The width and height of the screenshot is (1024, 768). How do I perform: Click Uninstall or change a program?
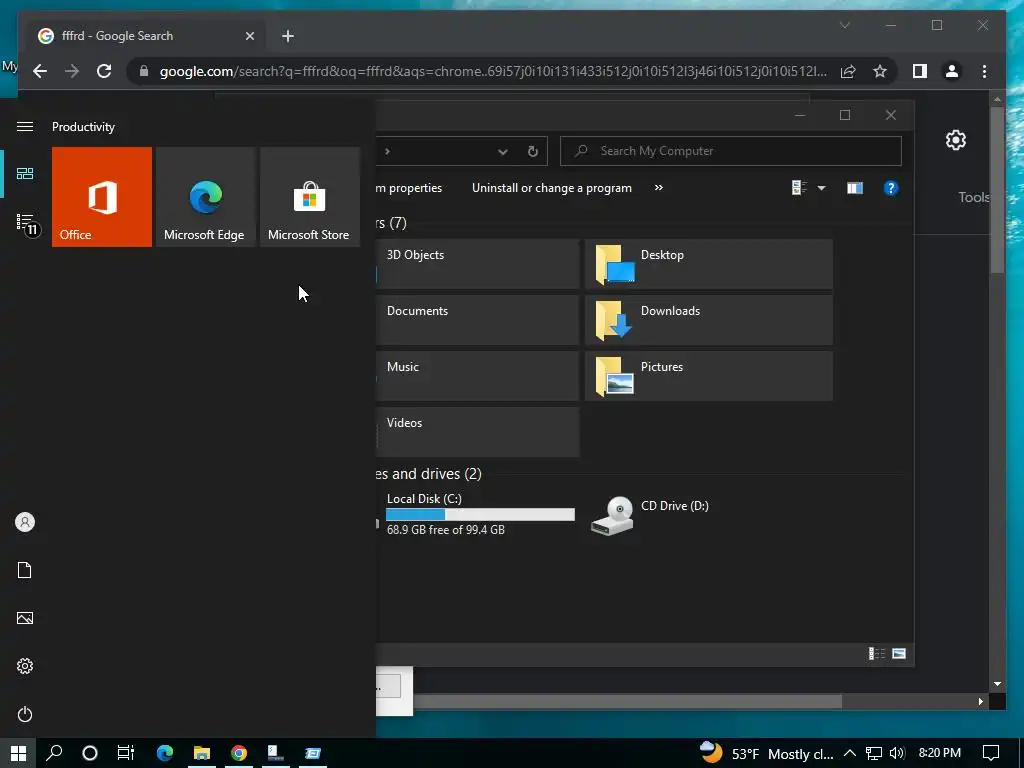tap(552, 188)
